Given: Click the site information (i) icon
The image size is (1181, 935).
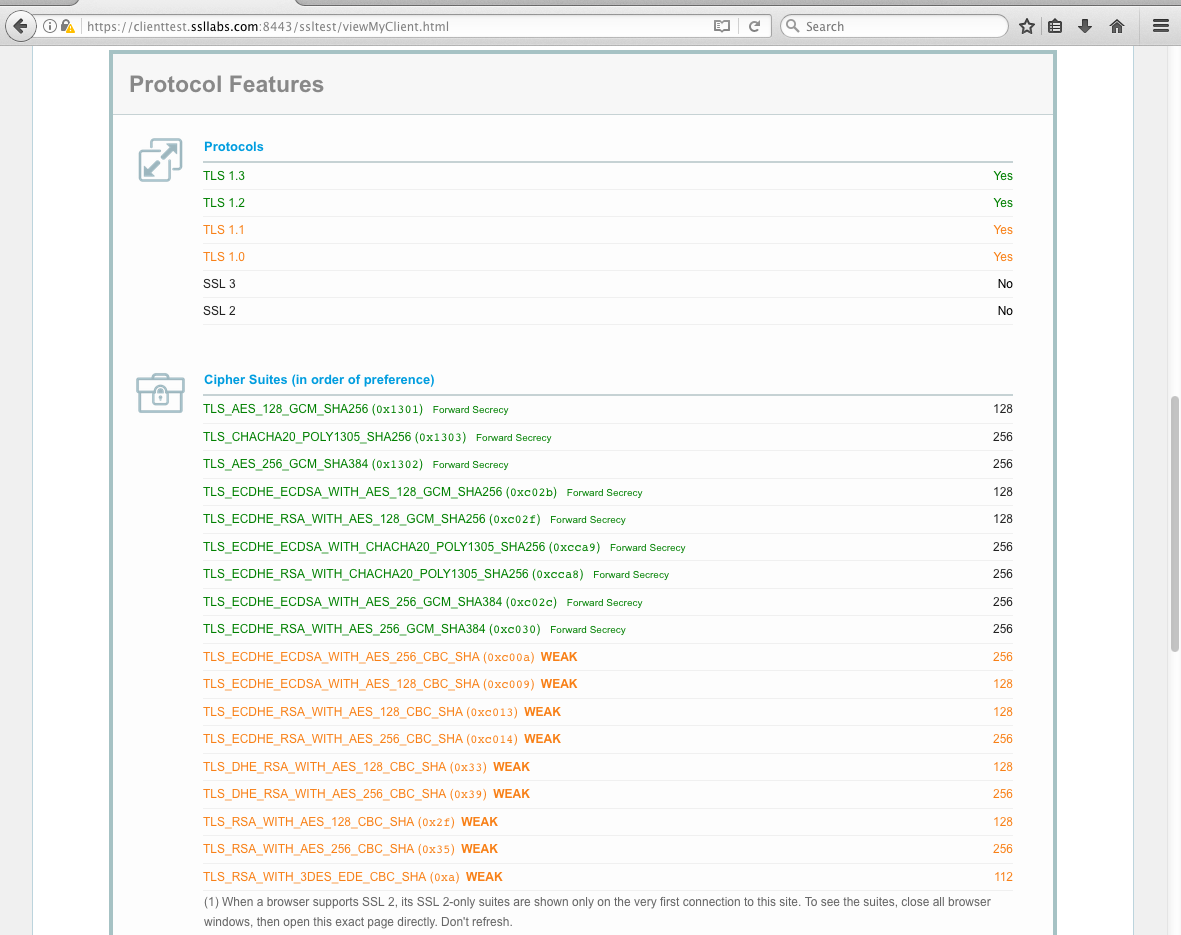Looking at the screenshot, I should (x=50, y=26).
